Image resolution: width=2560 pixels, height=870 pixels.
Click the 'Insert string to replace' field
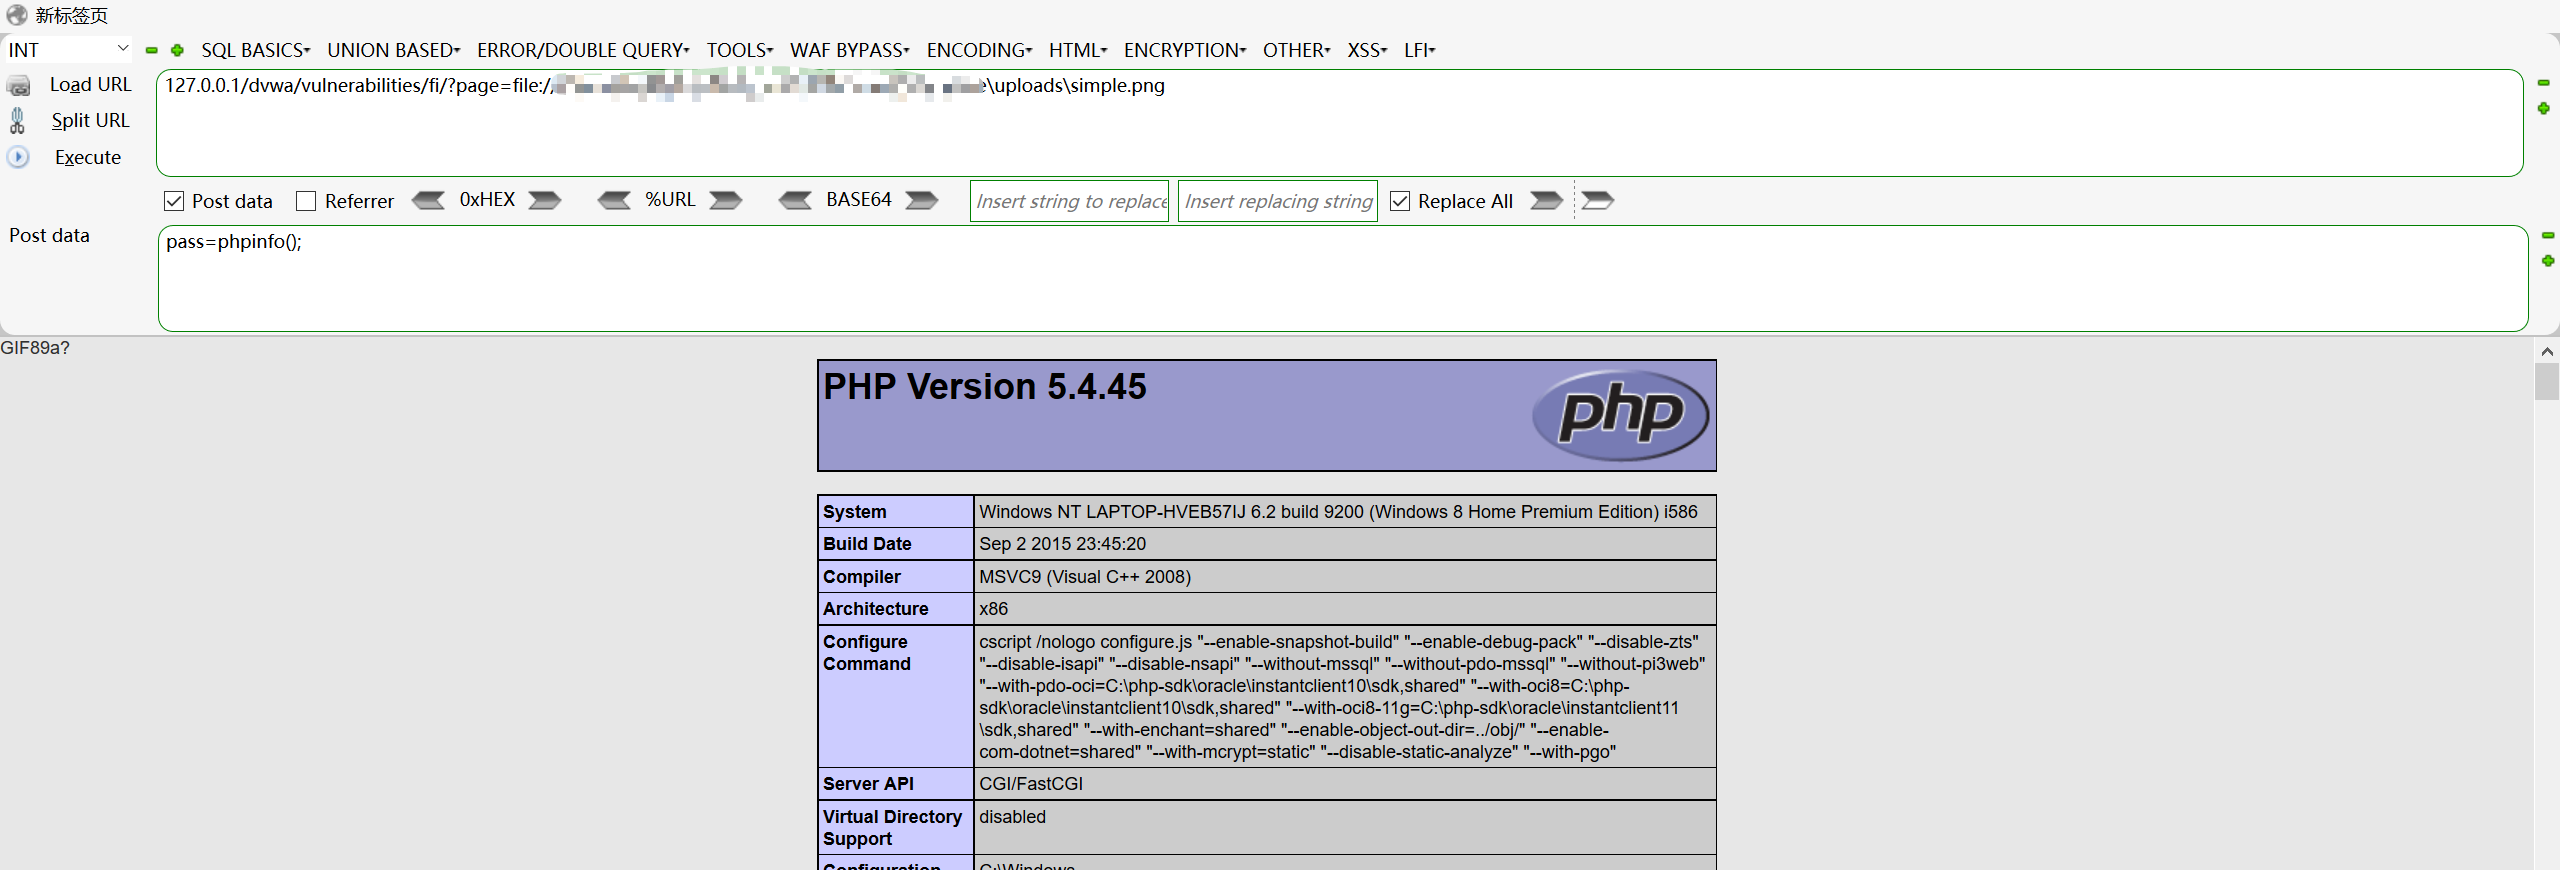pos(1069,201)
